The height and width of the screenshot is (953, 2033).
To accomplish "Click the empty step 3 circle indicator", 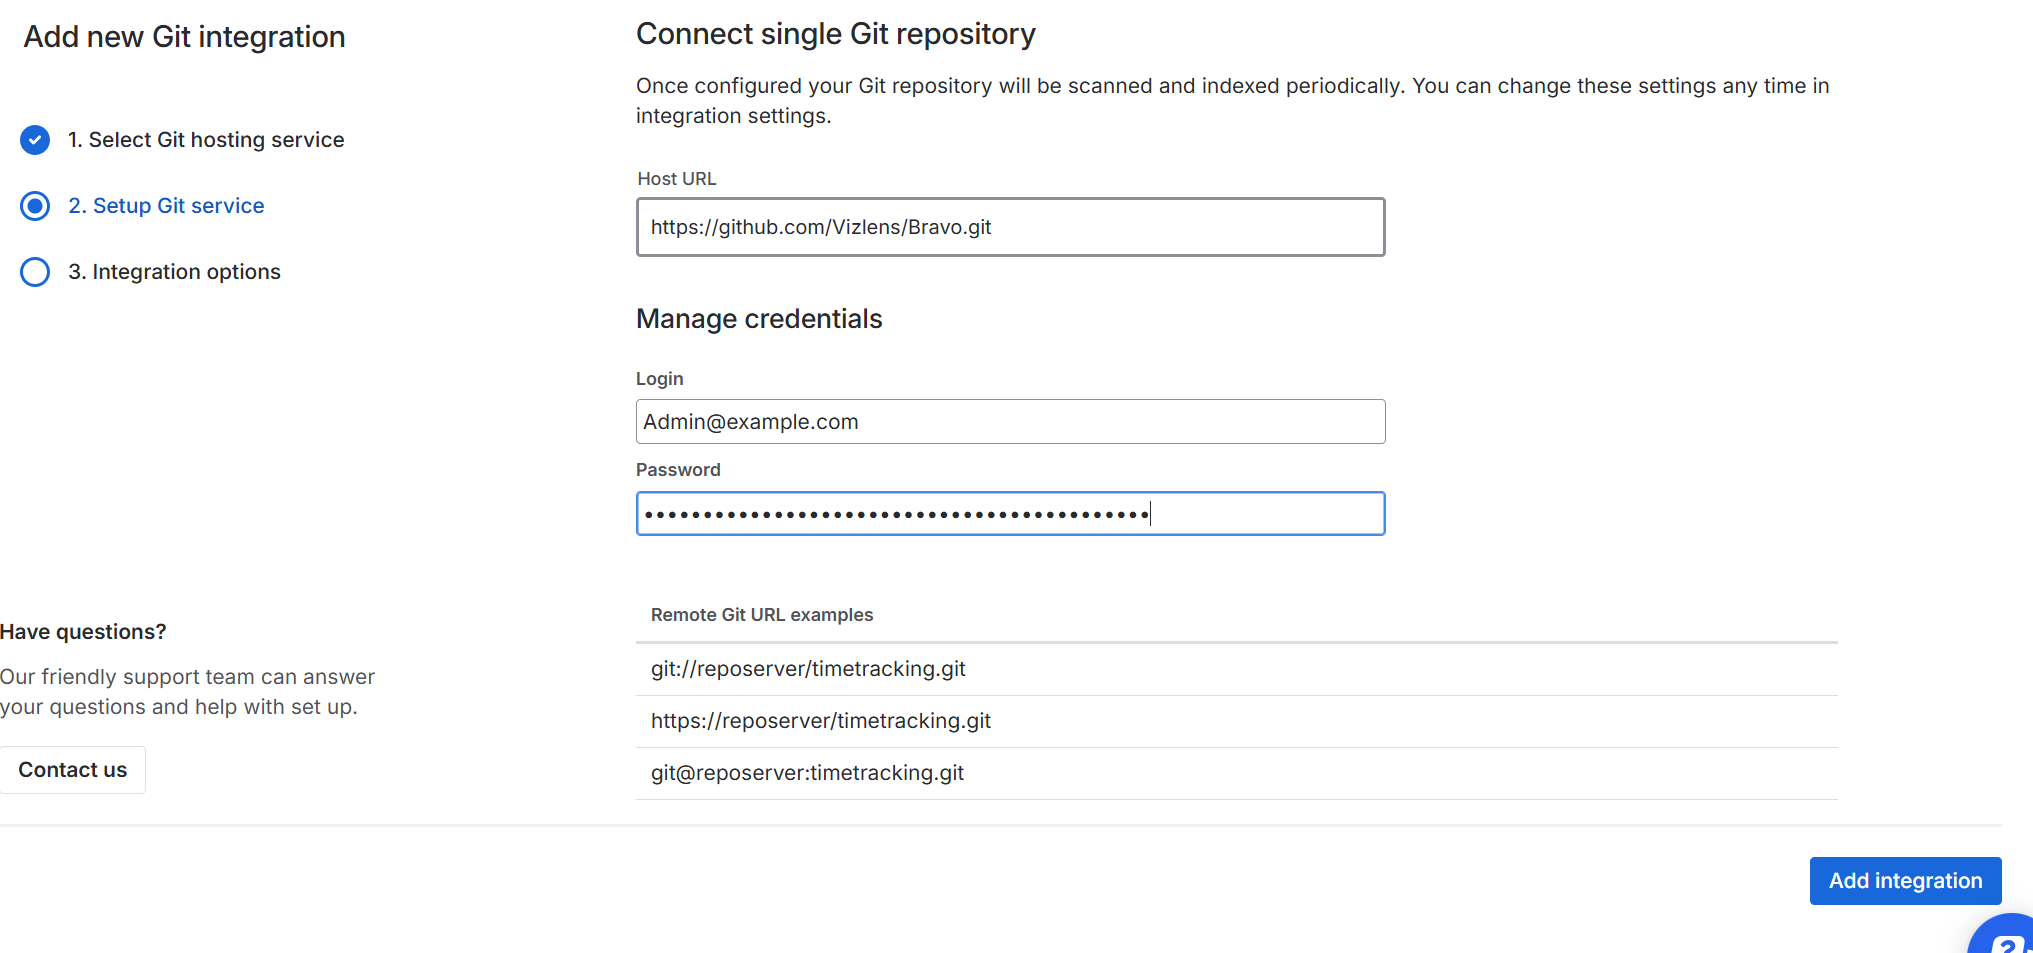I will point(35,272).
